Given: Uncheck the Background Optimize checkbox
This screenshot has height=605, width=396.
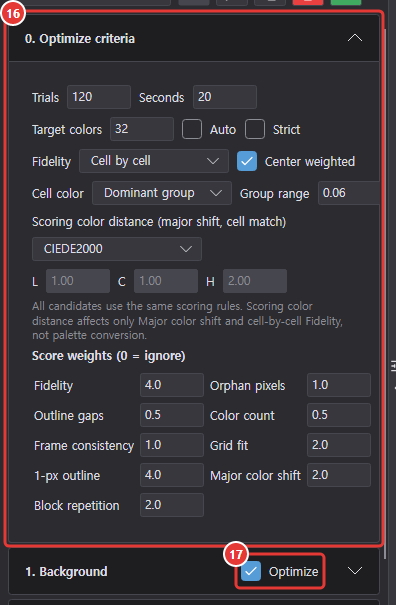Looking at the screenshot, I should (251, 571).
